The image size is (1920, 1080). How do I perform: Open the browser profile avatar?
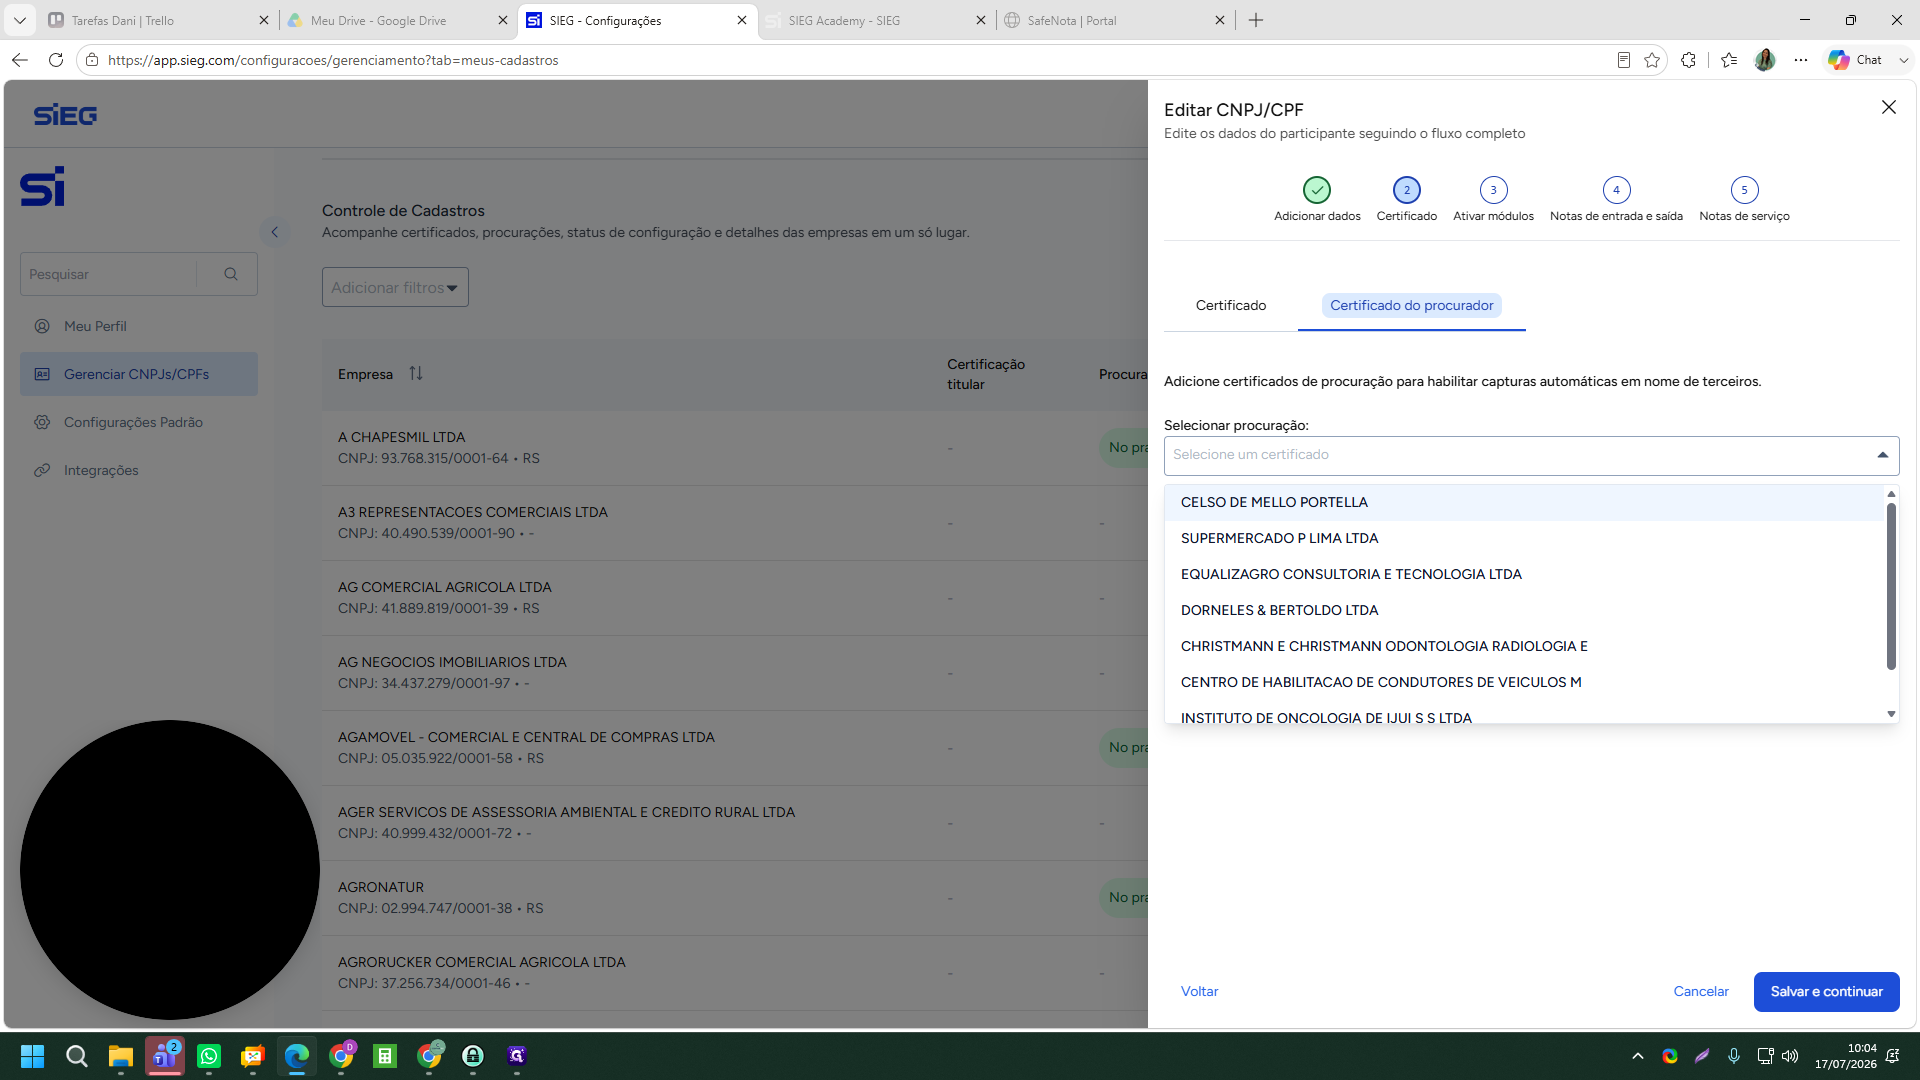[x=1765, y=60]
